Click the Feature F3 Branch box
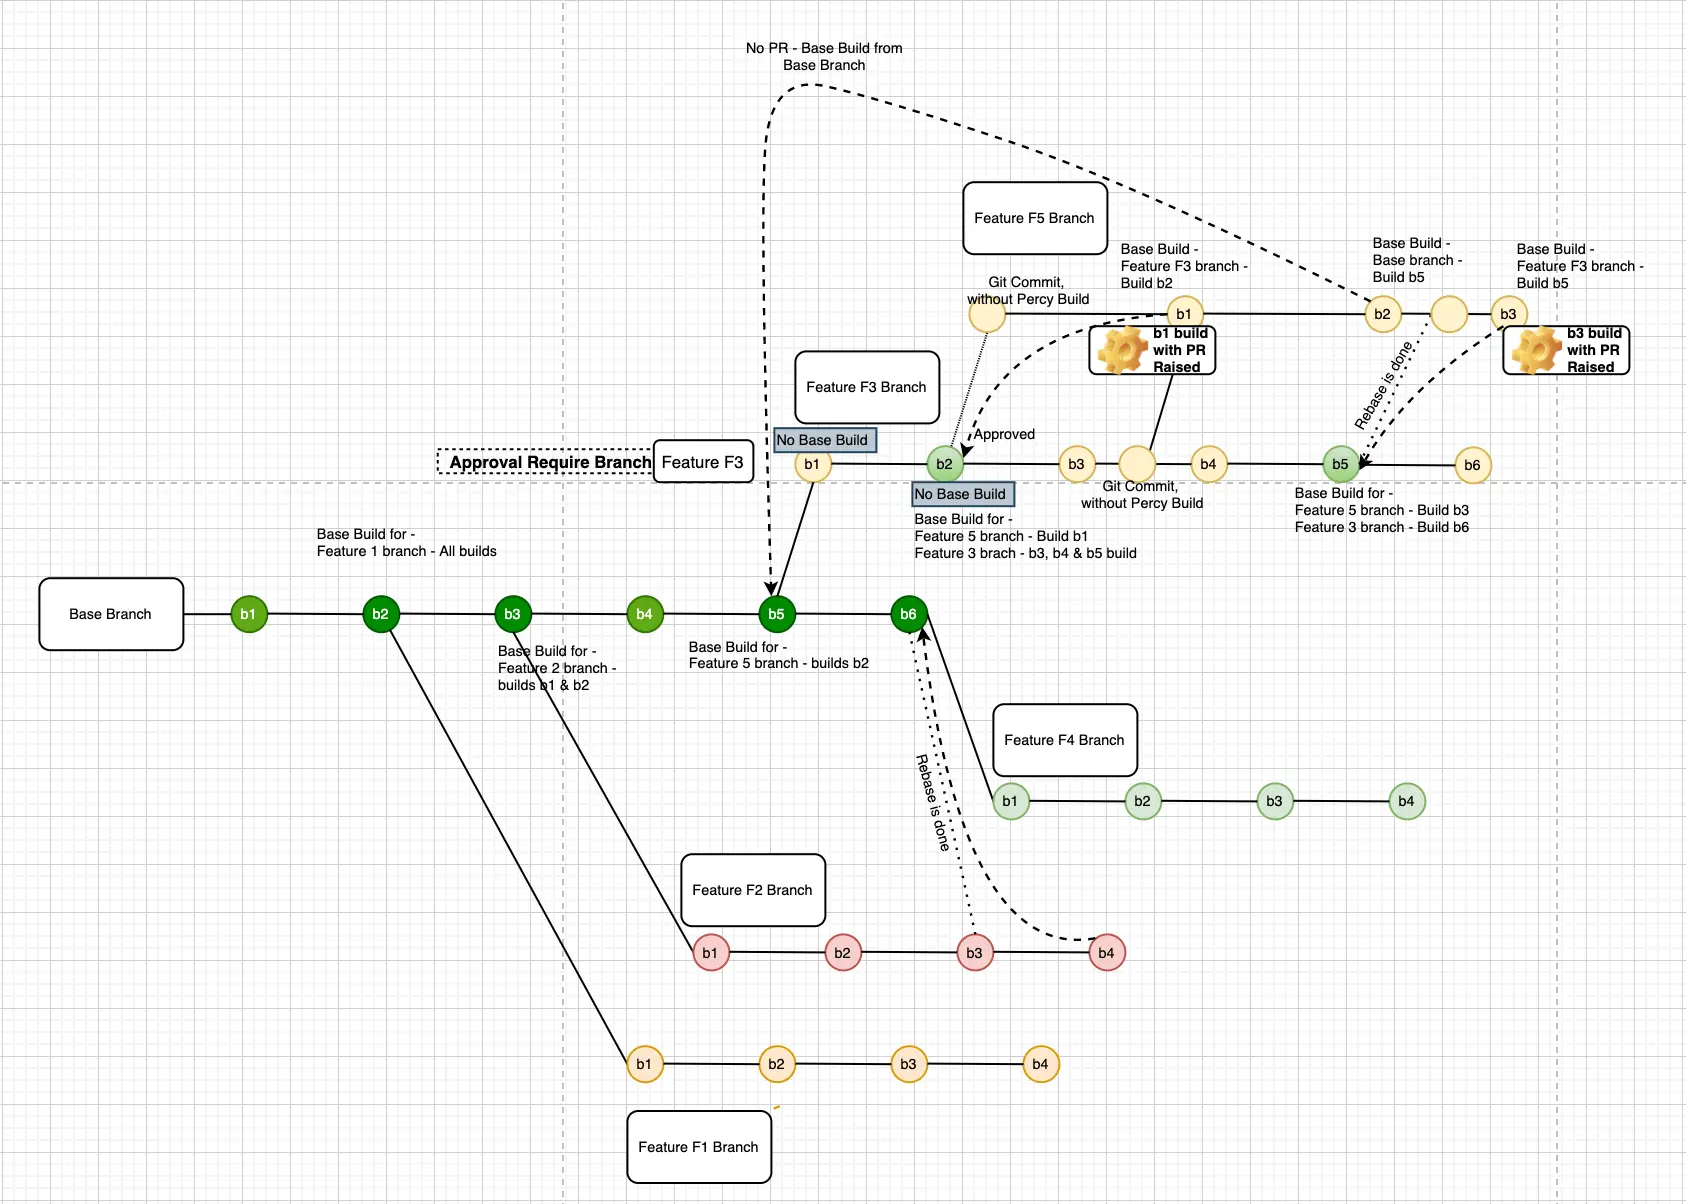The image size is (1686, 1204). click(x=866, y=387)
